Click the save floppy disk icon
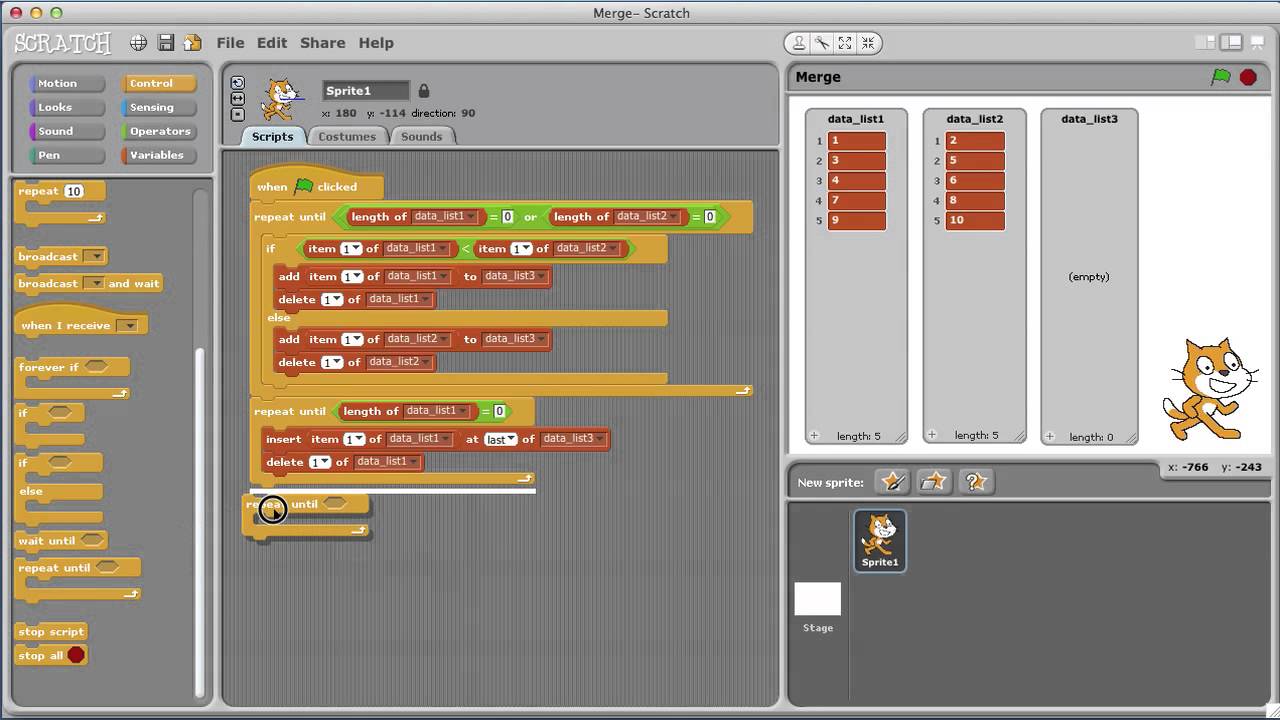This screenshot has height=720, width=1280. point(166,43)
